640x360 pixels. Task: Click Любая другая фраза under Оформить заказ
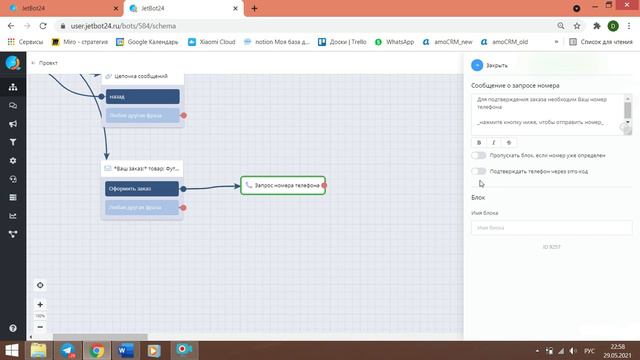coord(142,207)
